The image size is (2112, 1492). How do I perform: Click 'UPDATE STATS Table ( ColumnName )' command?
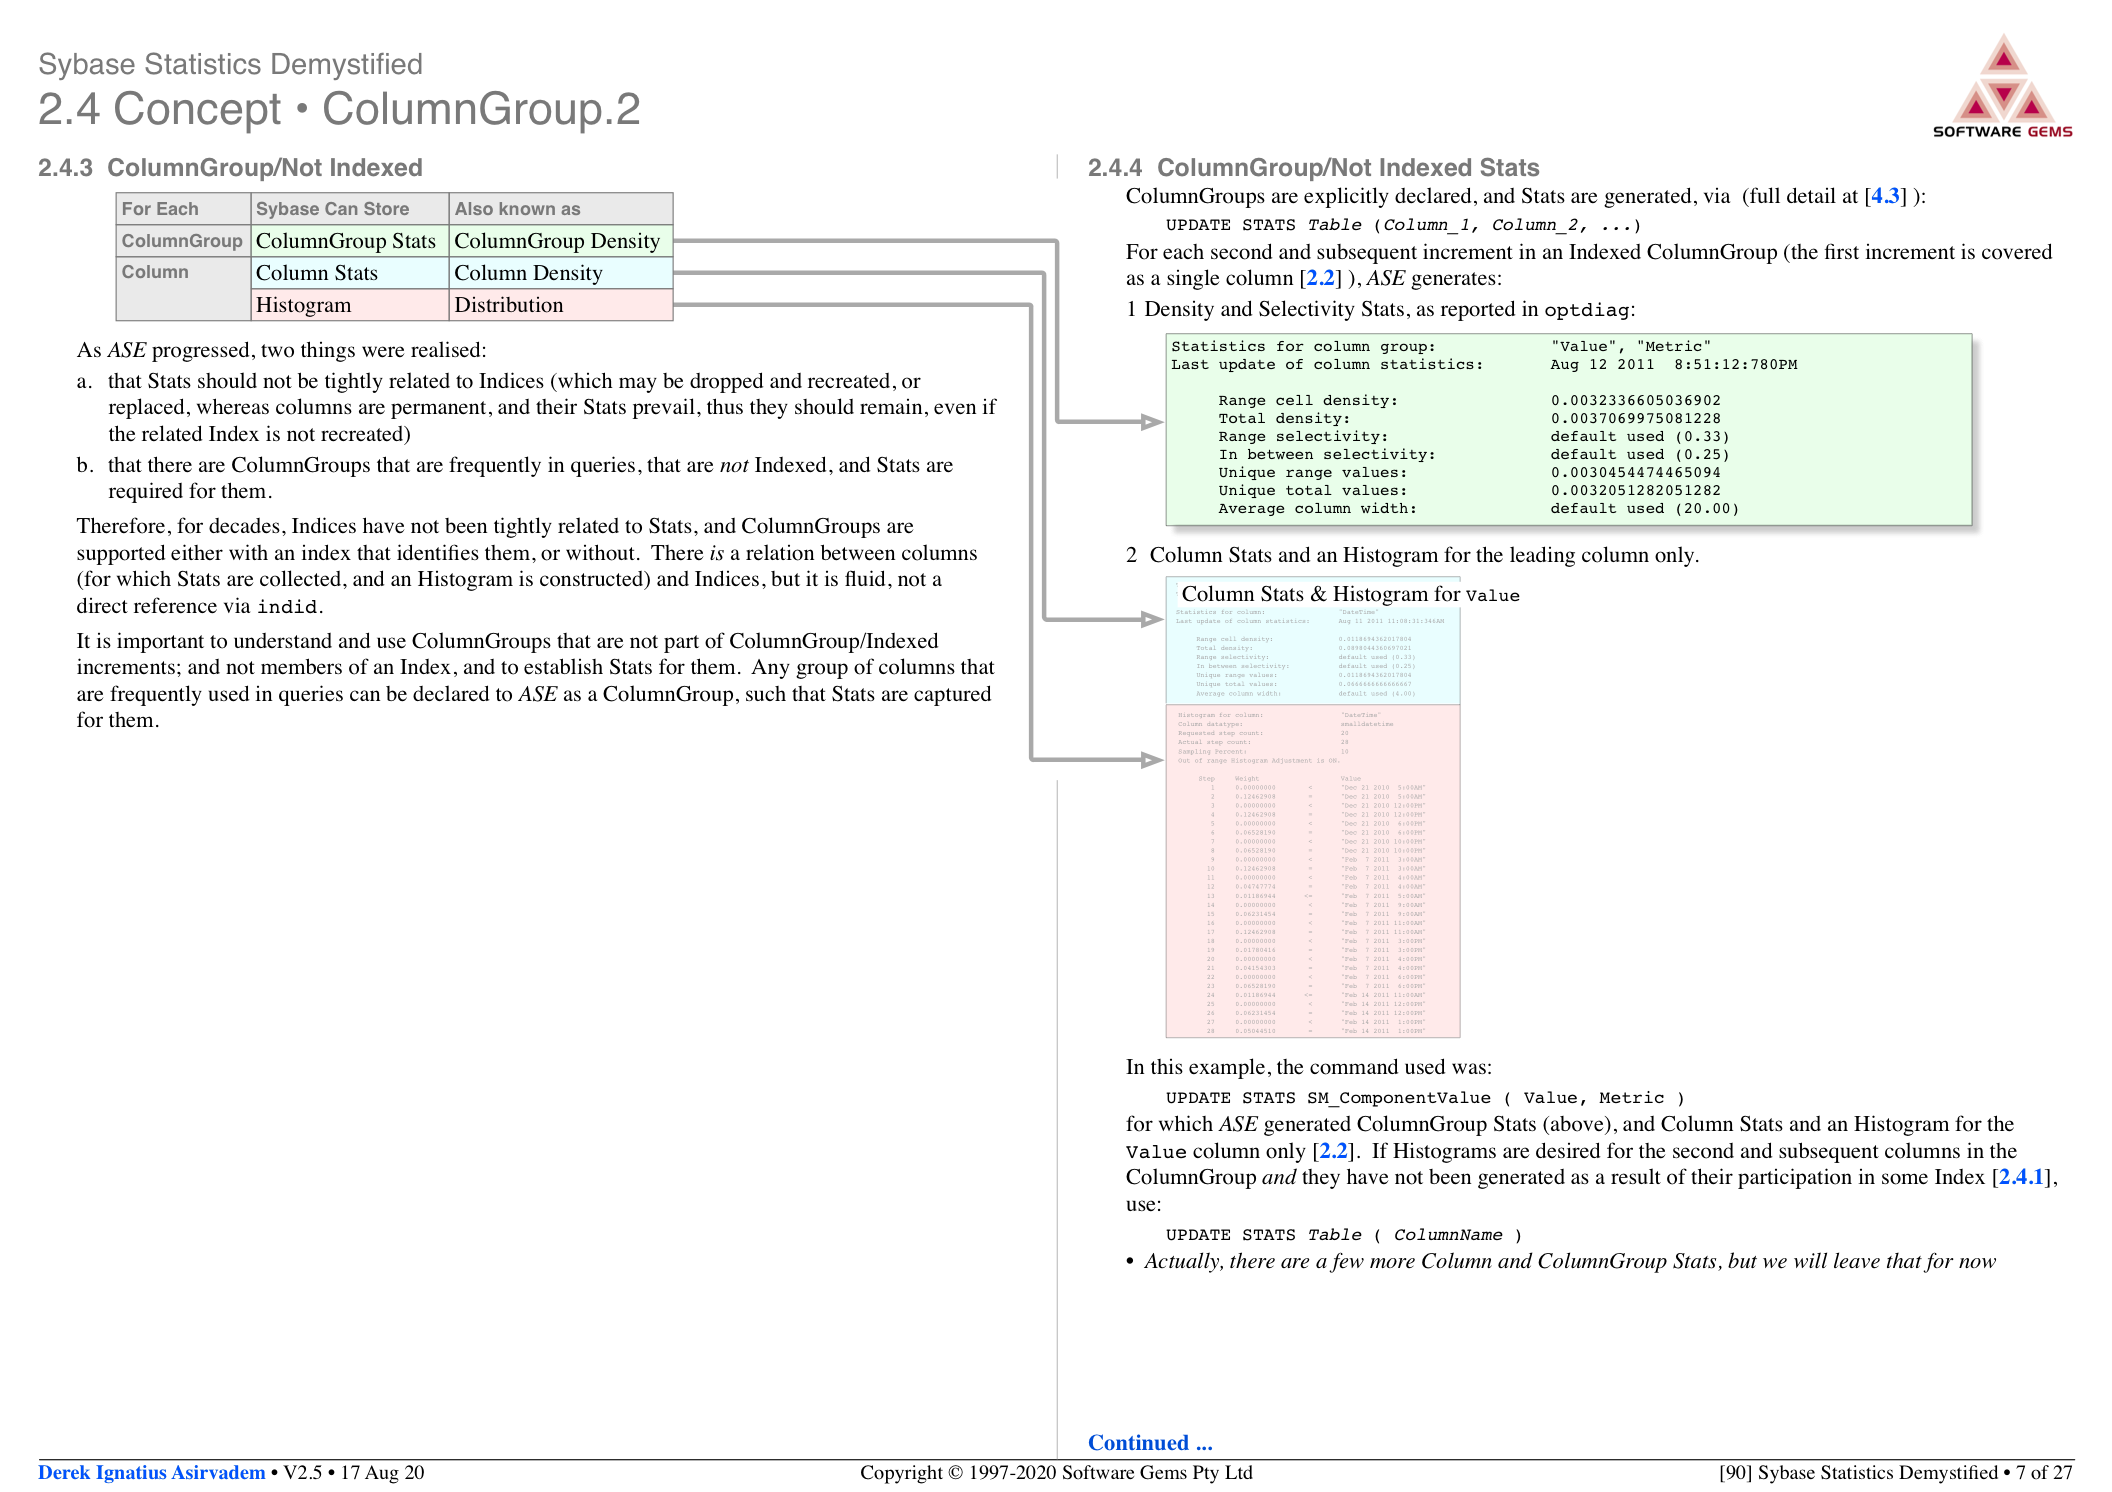pos(1344,1235)
